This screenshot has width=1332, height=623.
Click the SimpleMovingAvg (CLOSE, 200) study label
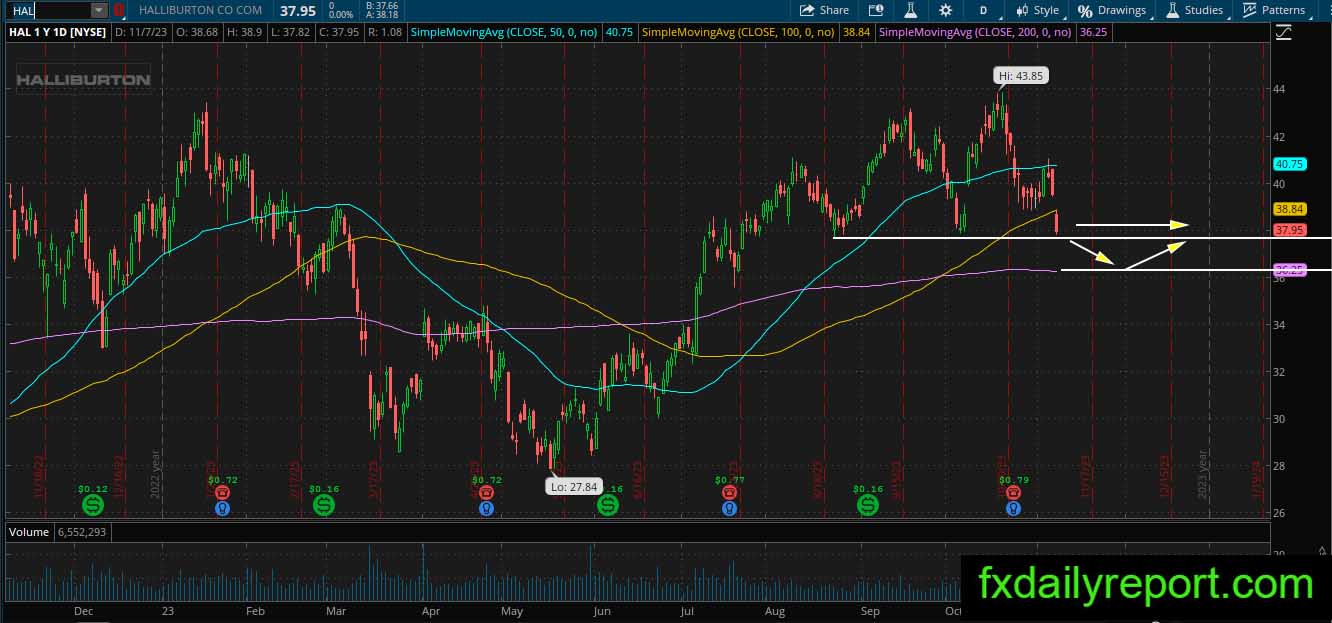[976, 32]
